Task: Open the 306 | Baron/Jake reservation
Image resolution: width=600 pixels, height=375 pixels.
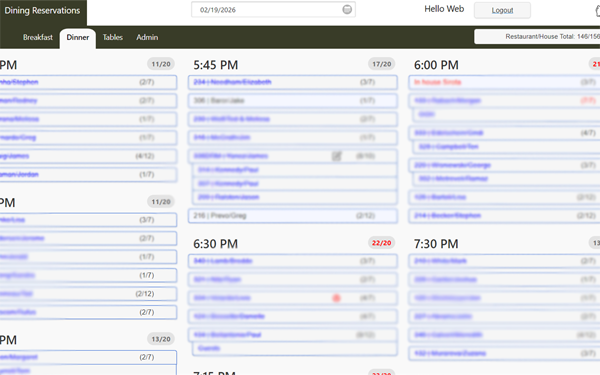Action: (293, 101)
